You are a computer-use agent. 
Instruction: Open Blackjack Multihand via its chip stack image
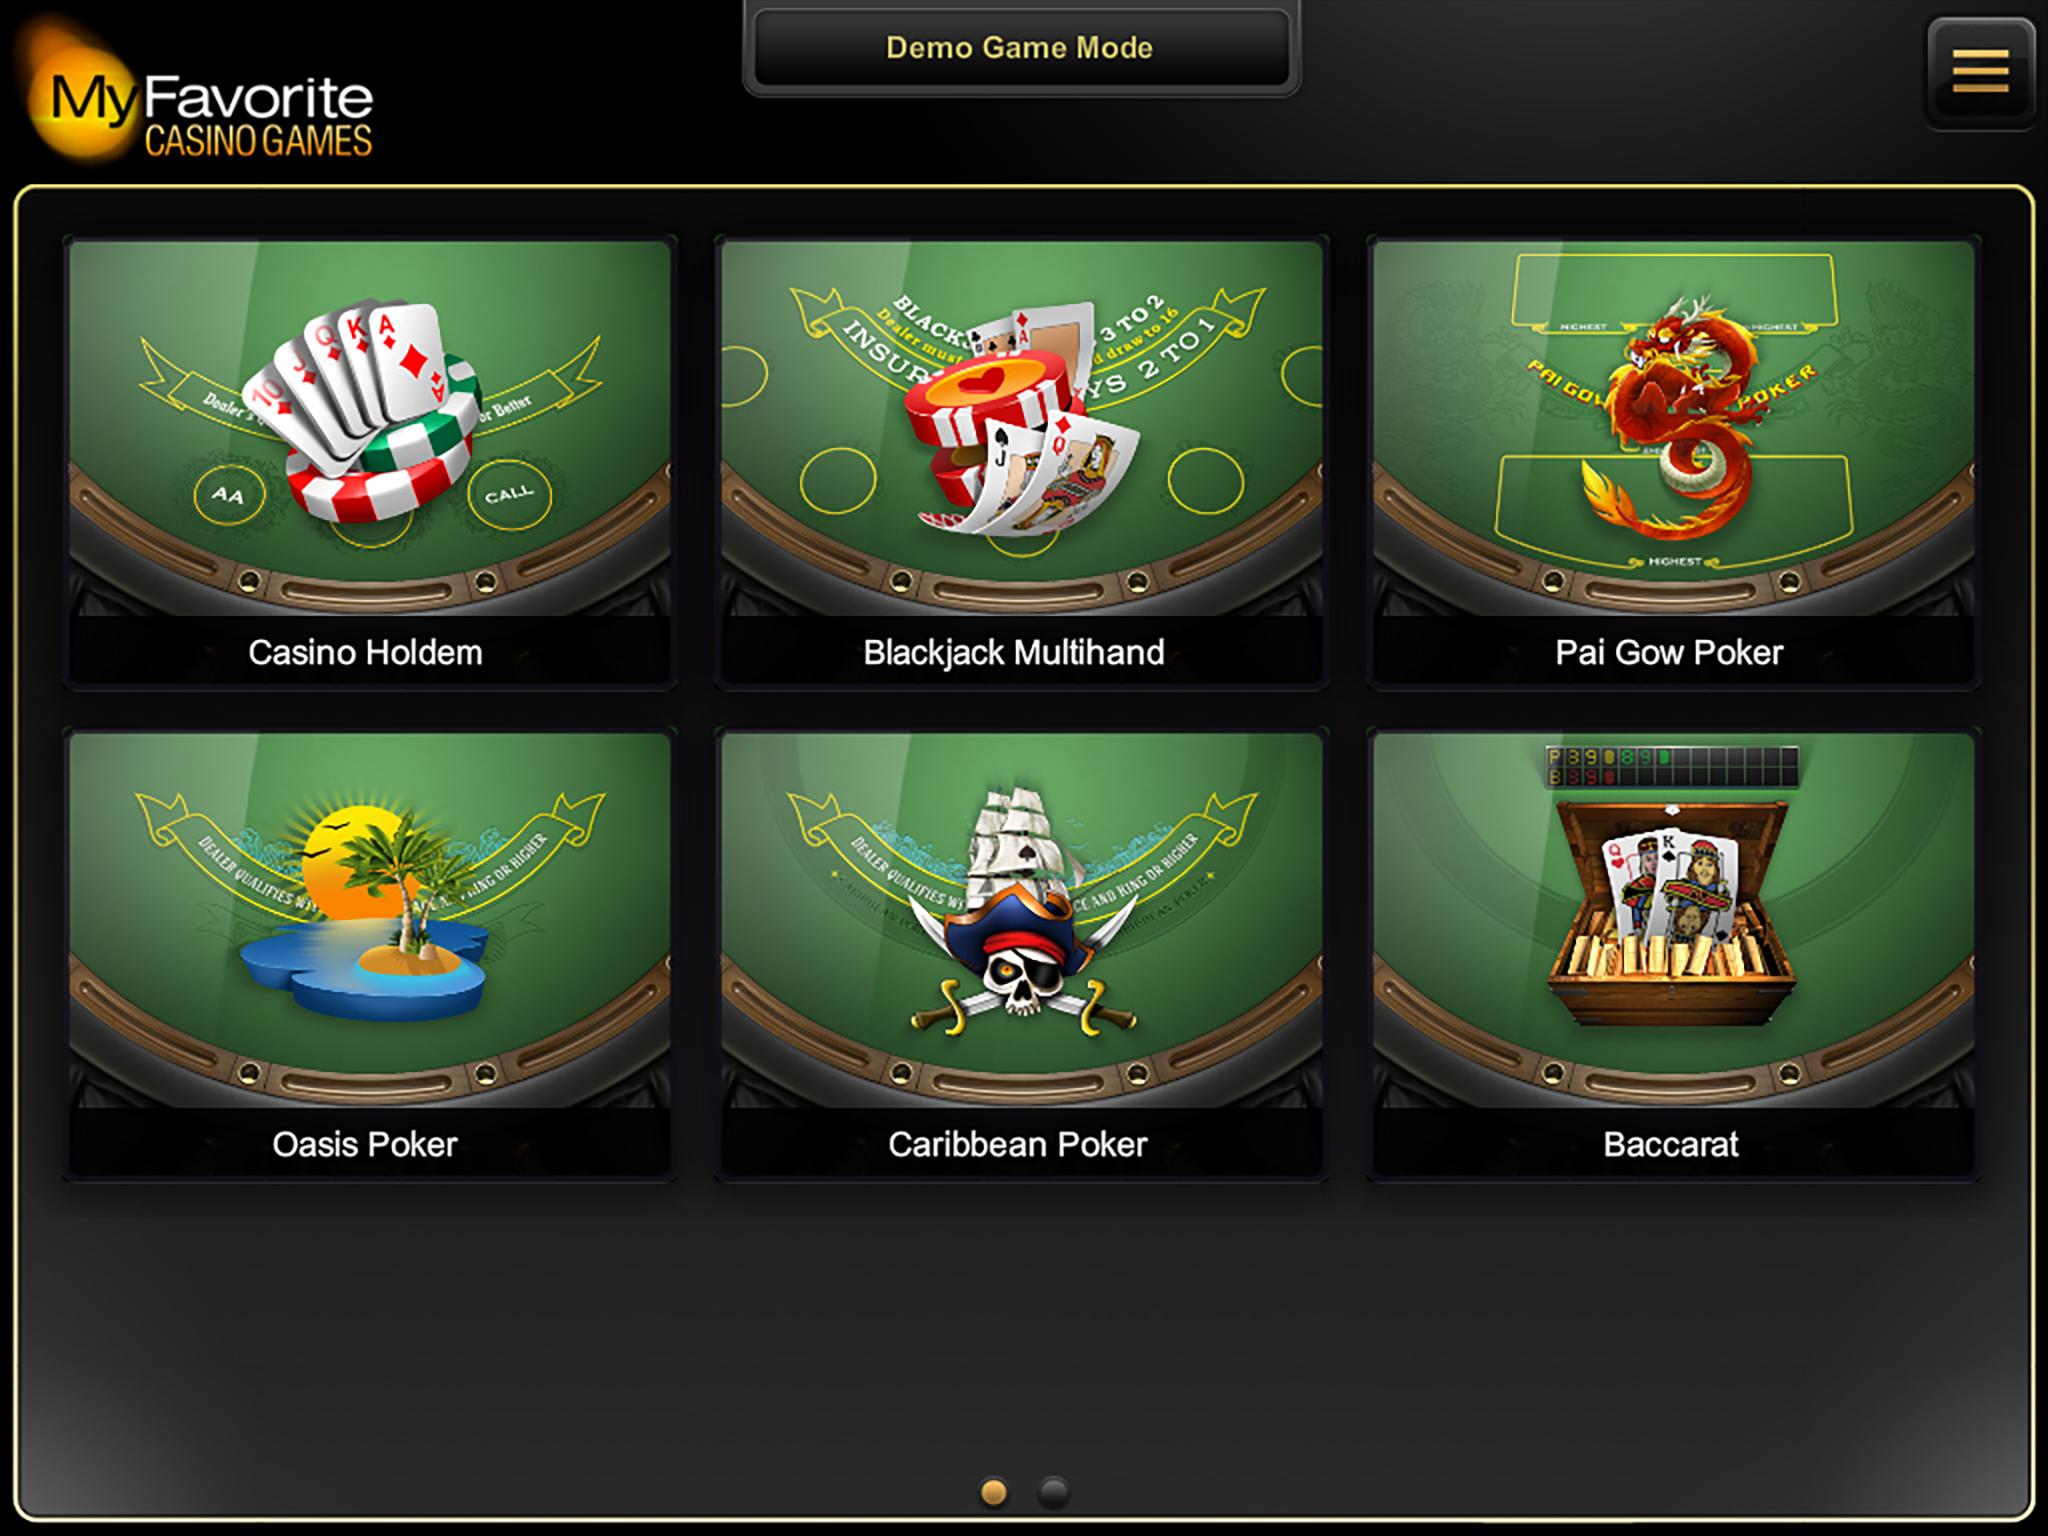(x=1022, y=418)
